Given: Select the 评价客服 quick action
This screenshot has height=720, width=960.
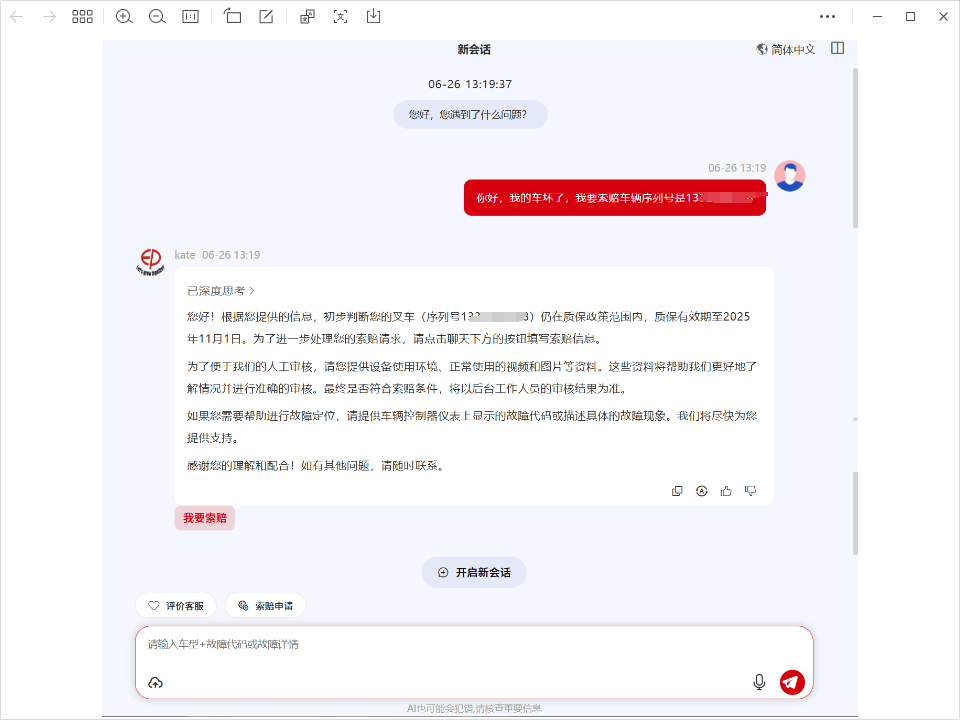Looking at the screenshot, I should (176, 606).
